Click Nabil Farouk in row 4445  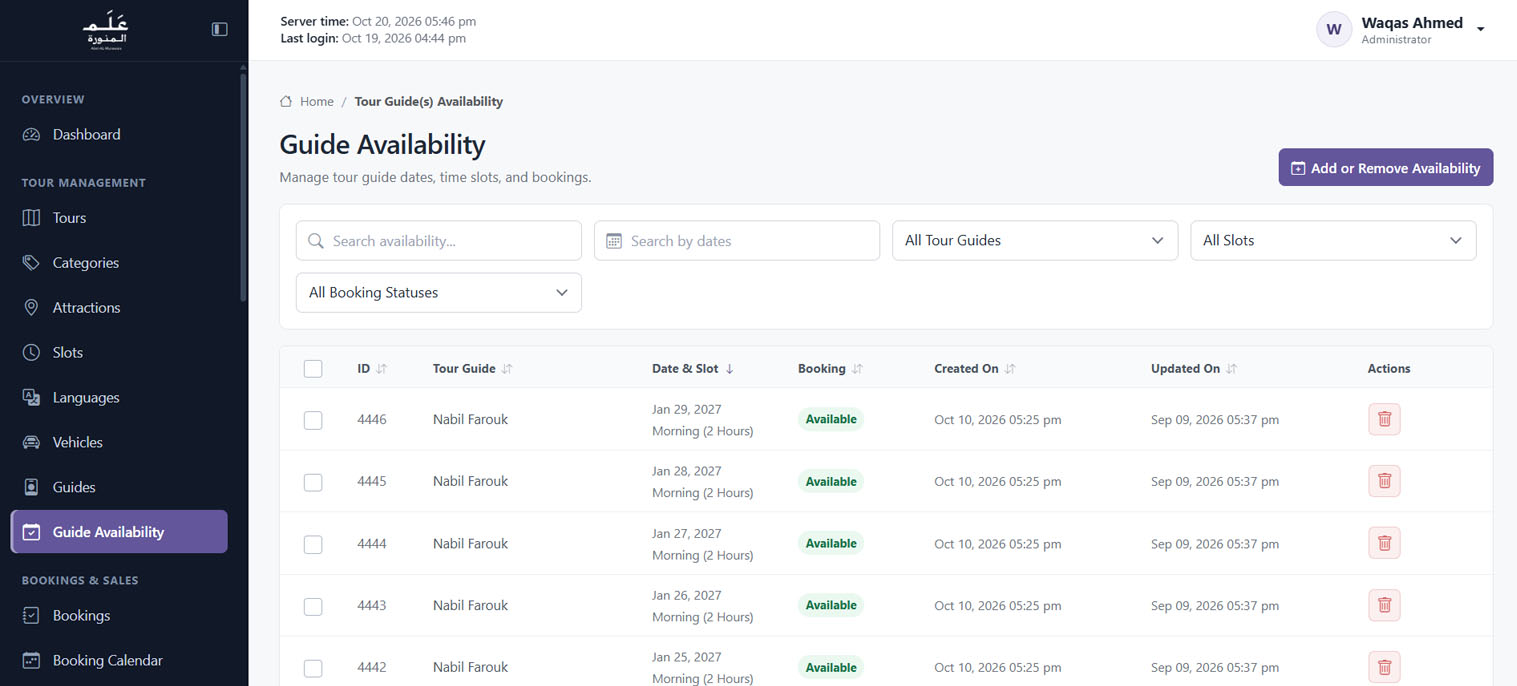[x=470, y=481]
